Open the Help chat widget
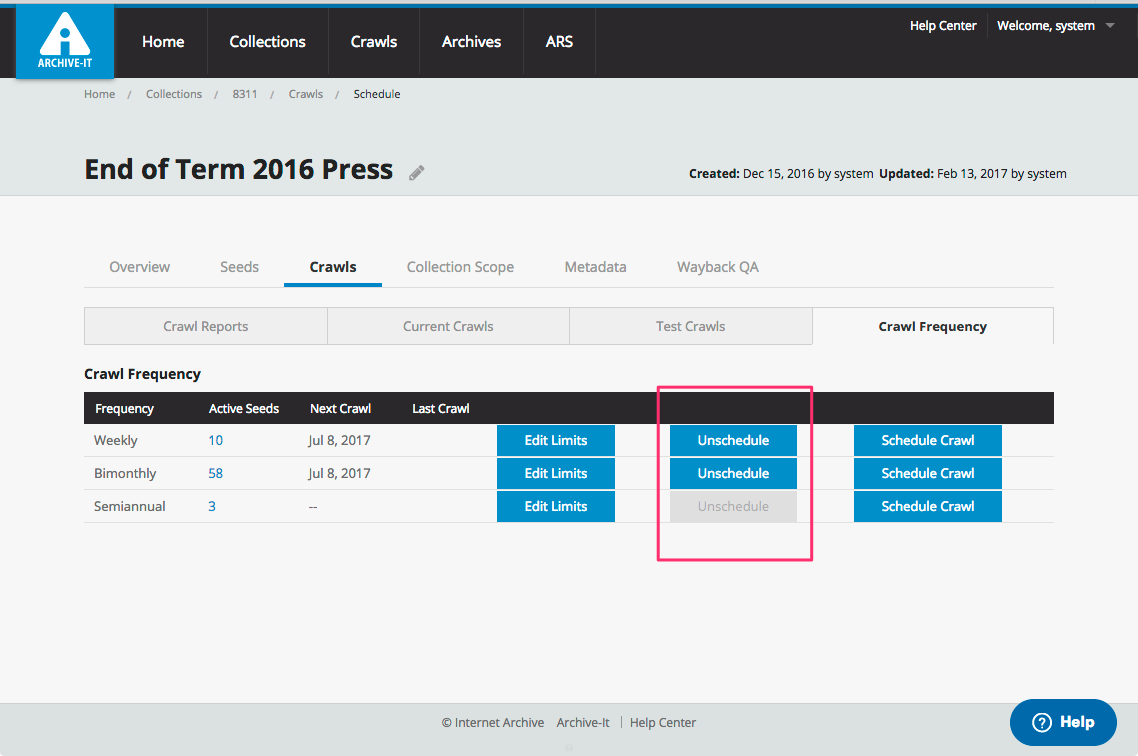 (x=1062, y=722)
